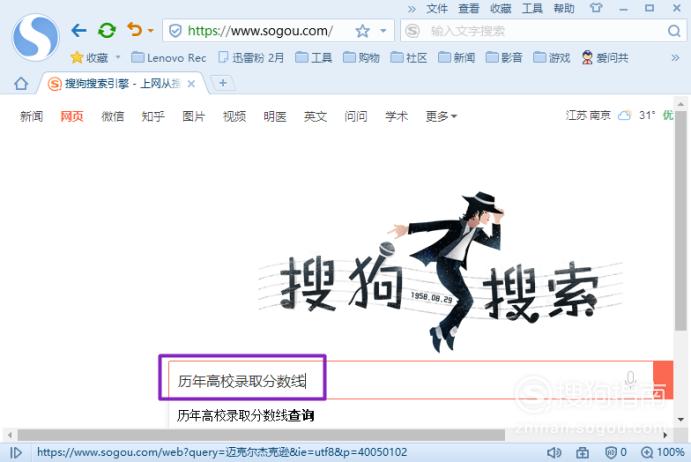Open dropdown arrow next to 收藏 favorites
Image resolution: width=691 pixels, height=462 pixels.
tap(118, 57)
